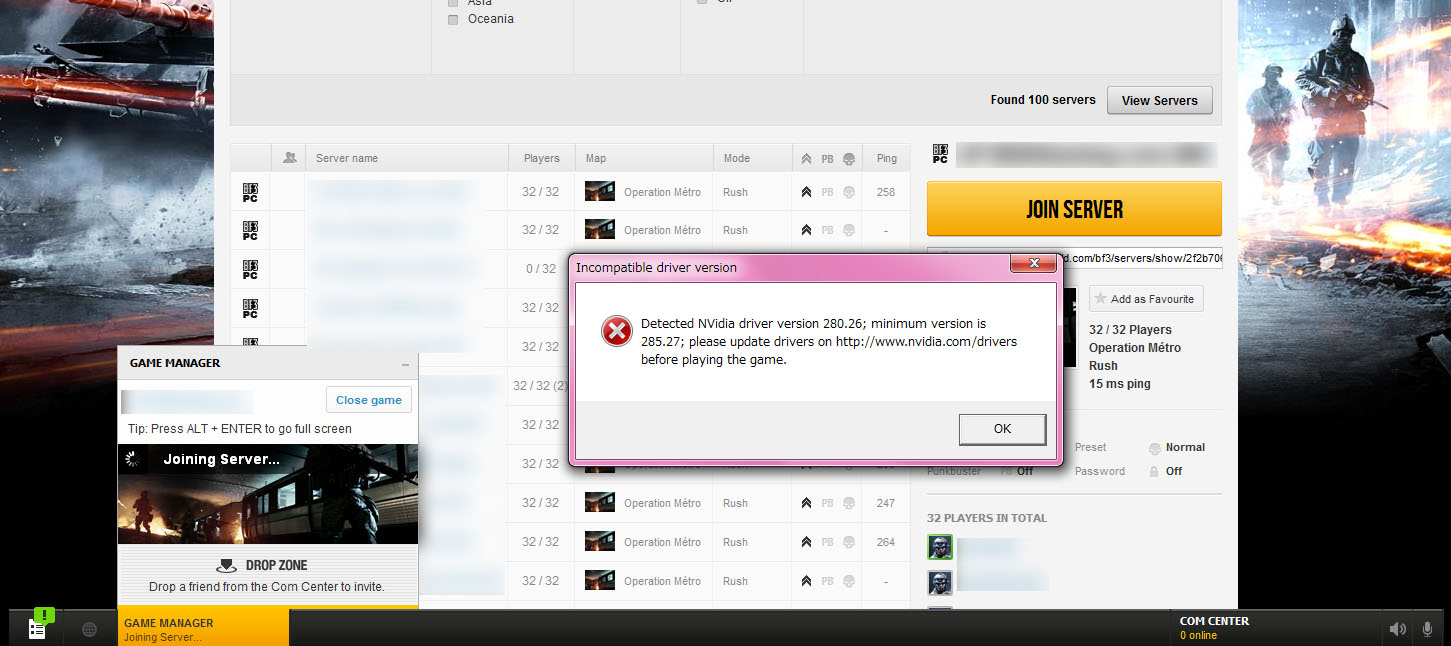The image size is (1451, 646).
Task: Open Operation Métro thumbnail in 258 ping row
Action: (x=600, y=192)
